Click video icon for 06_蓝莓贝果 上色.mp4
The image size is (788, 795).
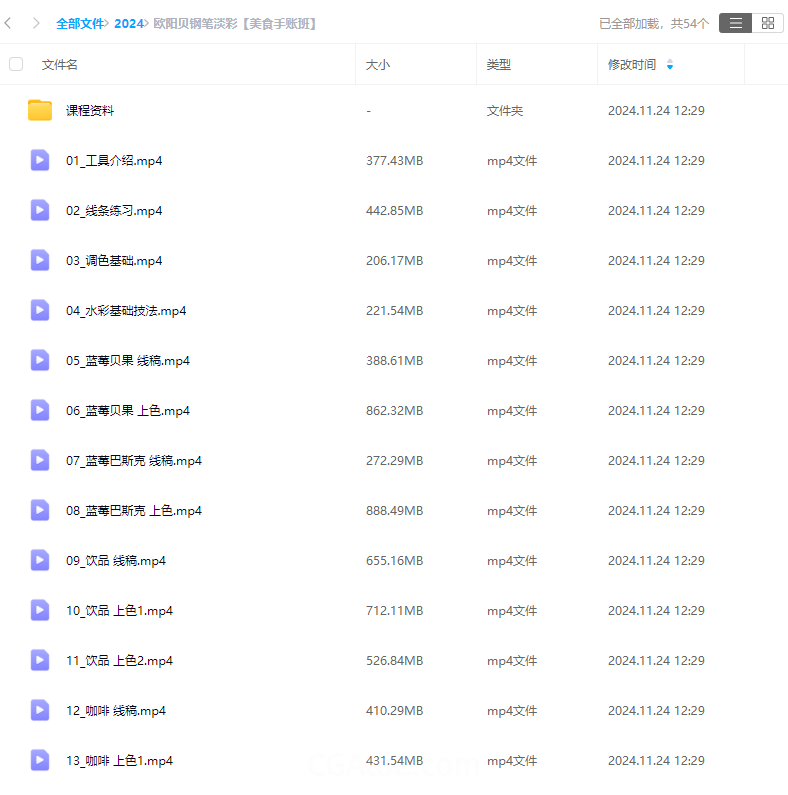click(40, 410)
